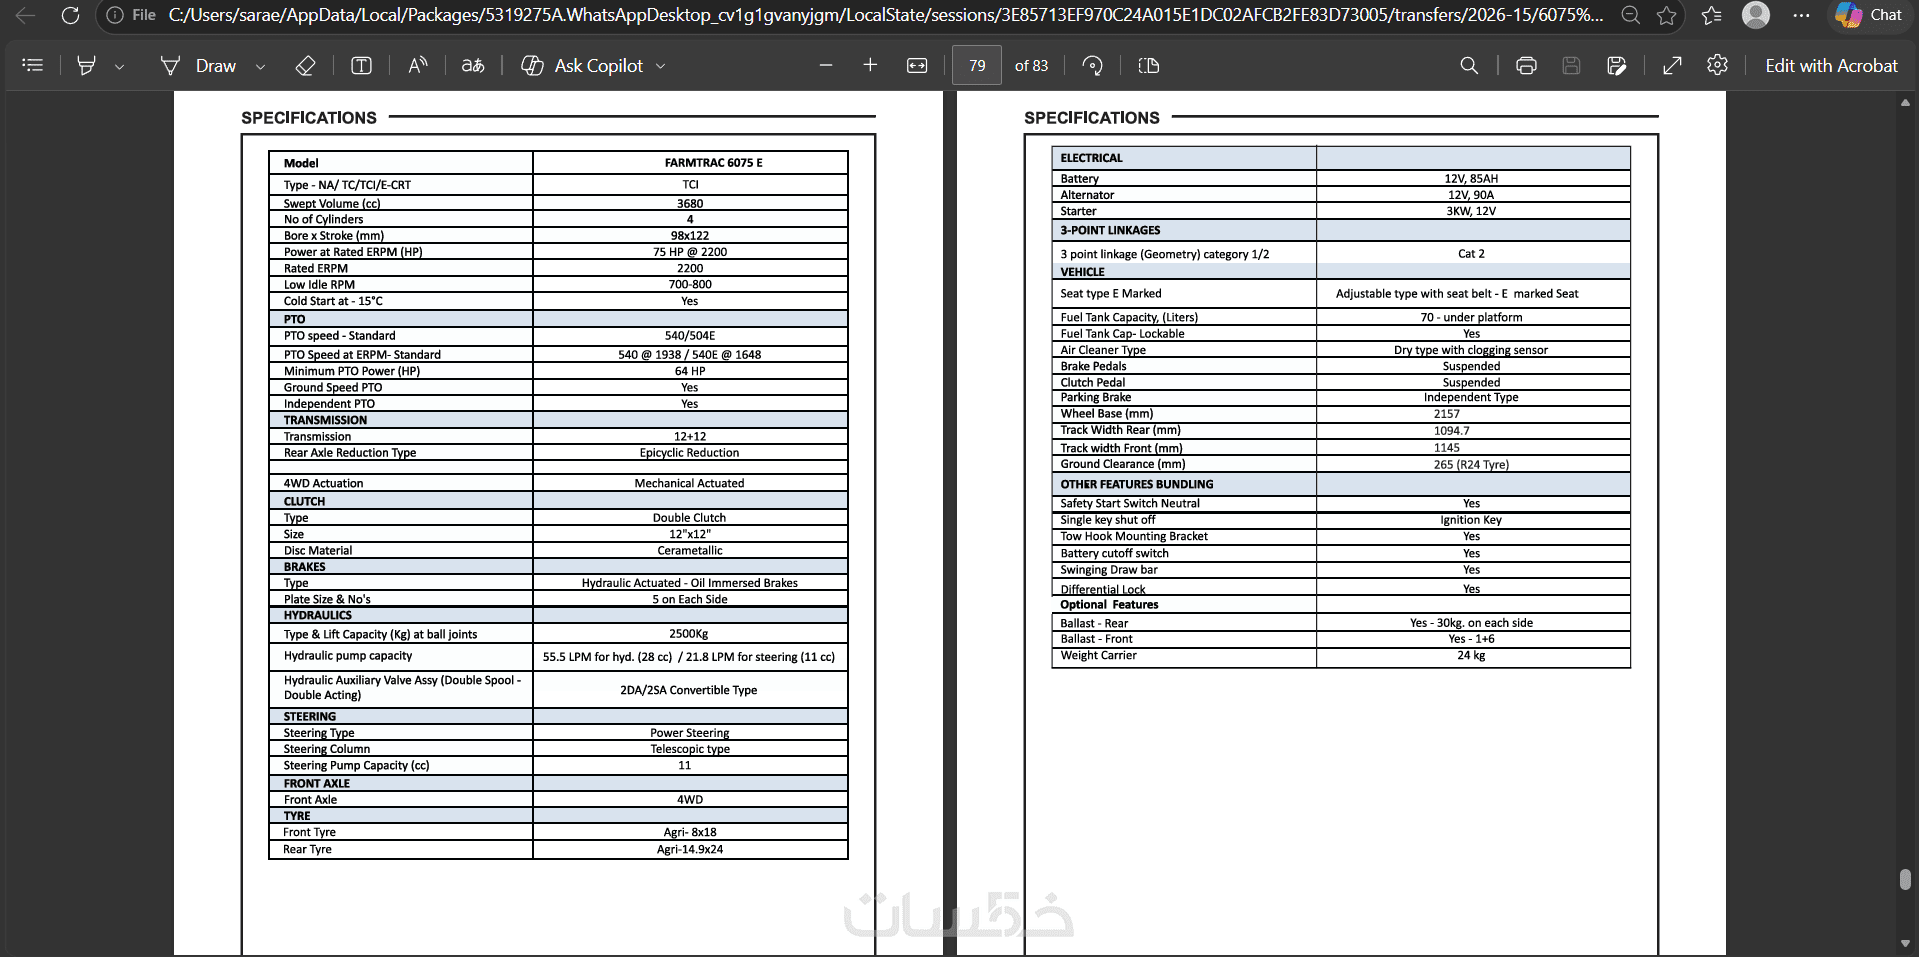Image resolution: width=1919 pixels, height=957 pixels.
Task: Select the Erase tool
Action: pyautogui.click(x=306, y=65)
